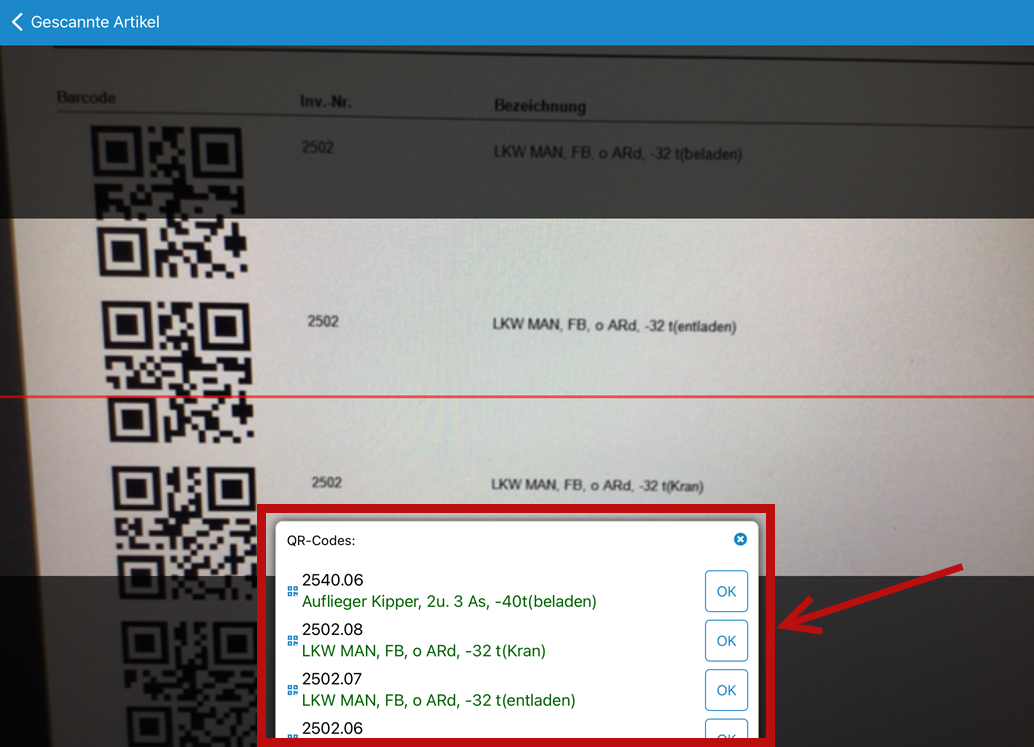Select entry number 2502.07
Screen dimensions: 1034x747
(332, 678)
